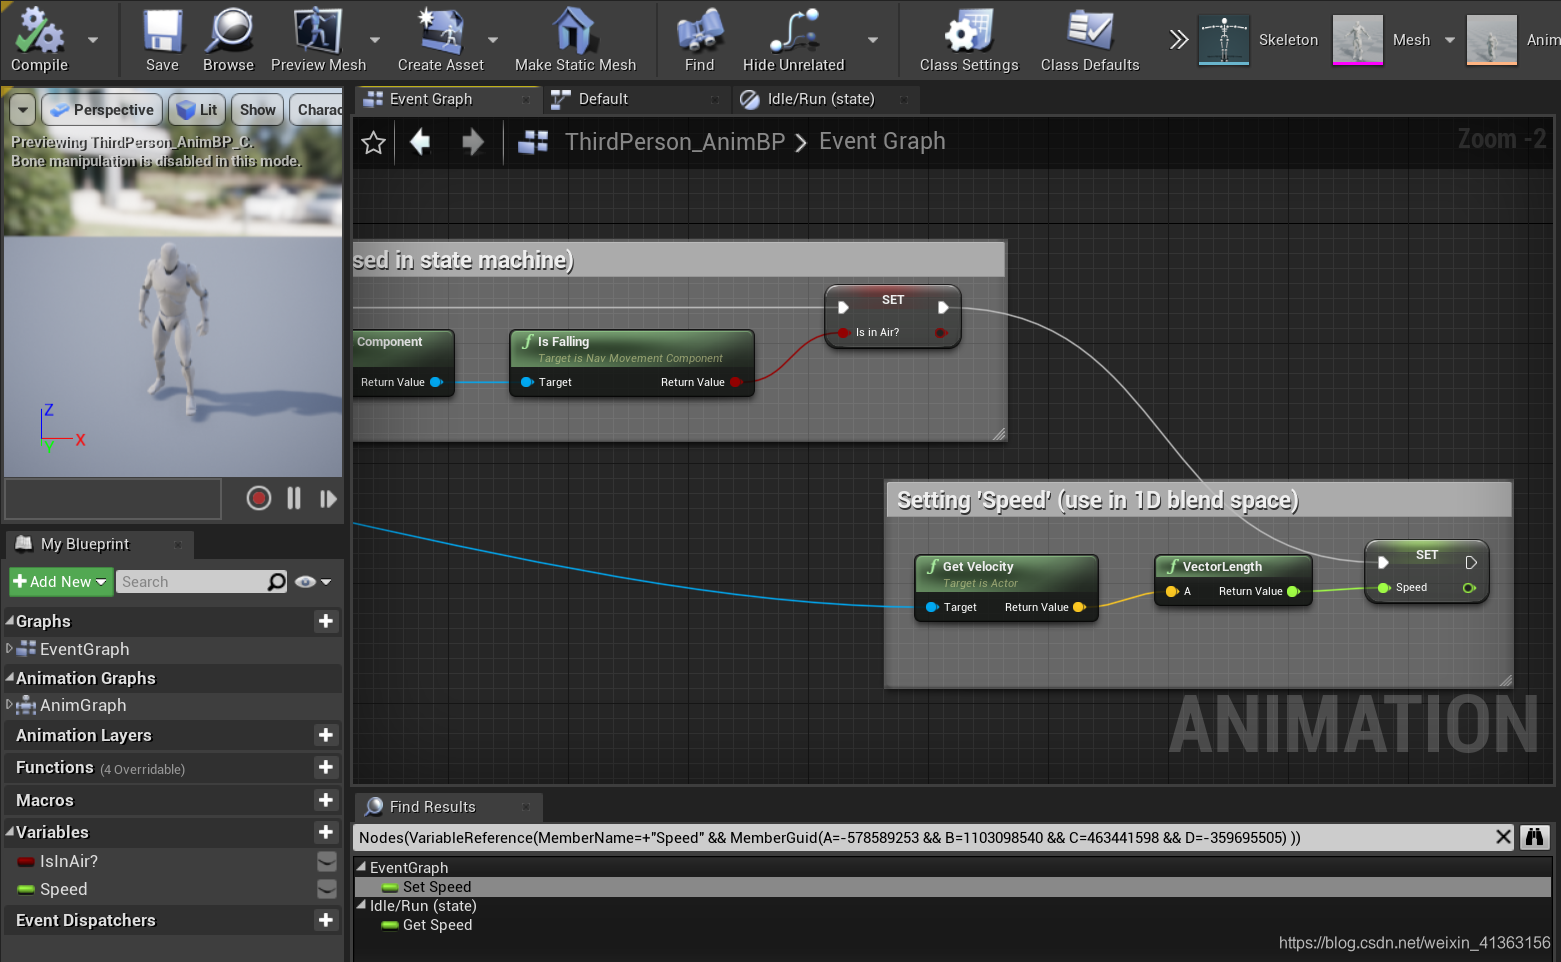Navigate forward in graph history
The width and height of the screenshot is (1561, 962).
point(473,142)
